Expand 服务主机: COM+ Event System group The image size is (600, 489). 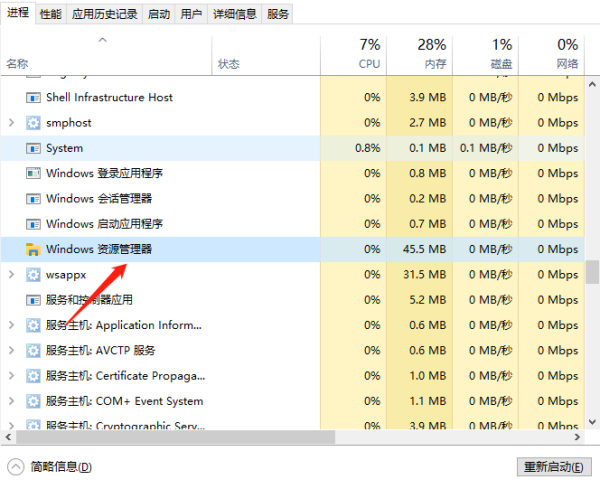coord(11,401)
